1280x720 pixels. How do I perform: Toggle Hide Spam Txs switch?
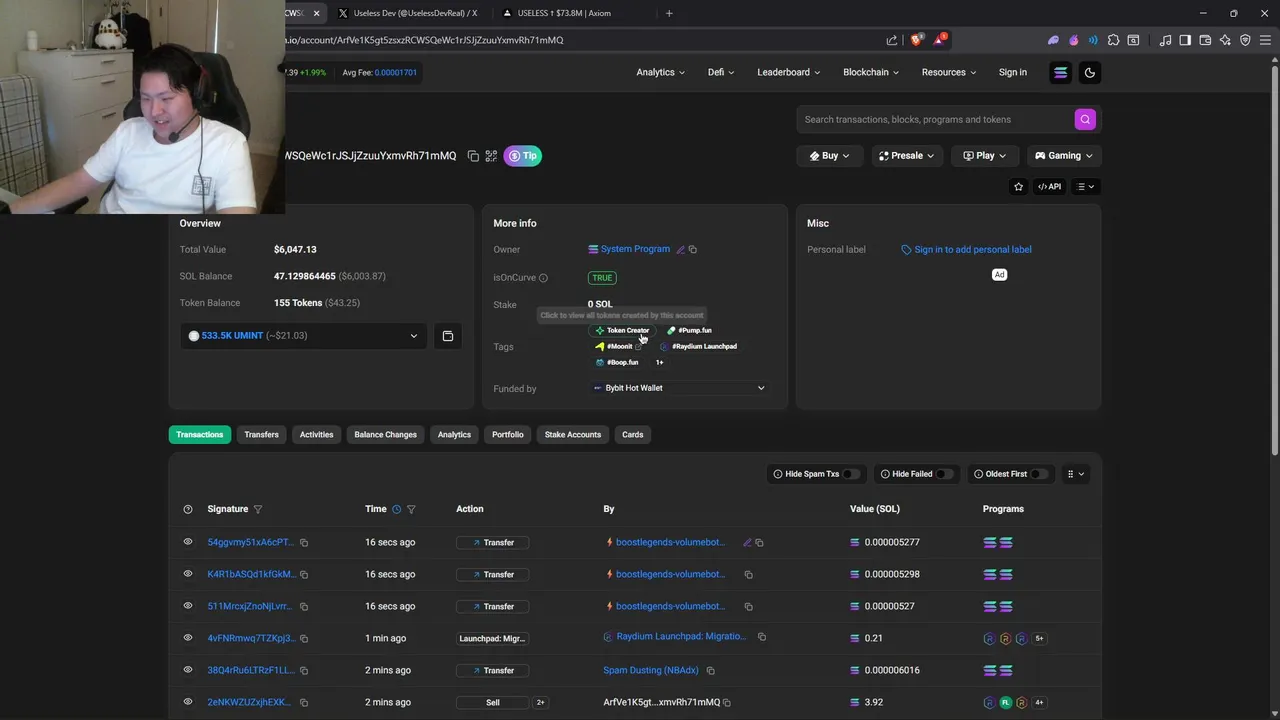click(850, 474)
